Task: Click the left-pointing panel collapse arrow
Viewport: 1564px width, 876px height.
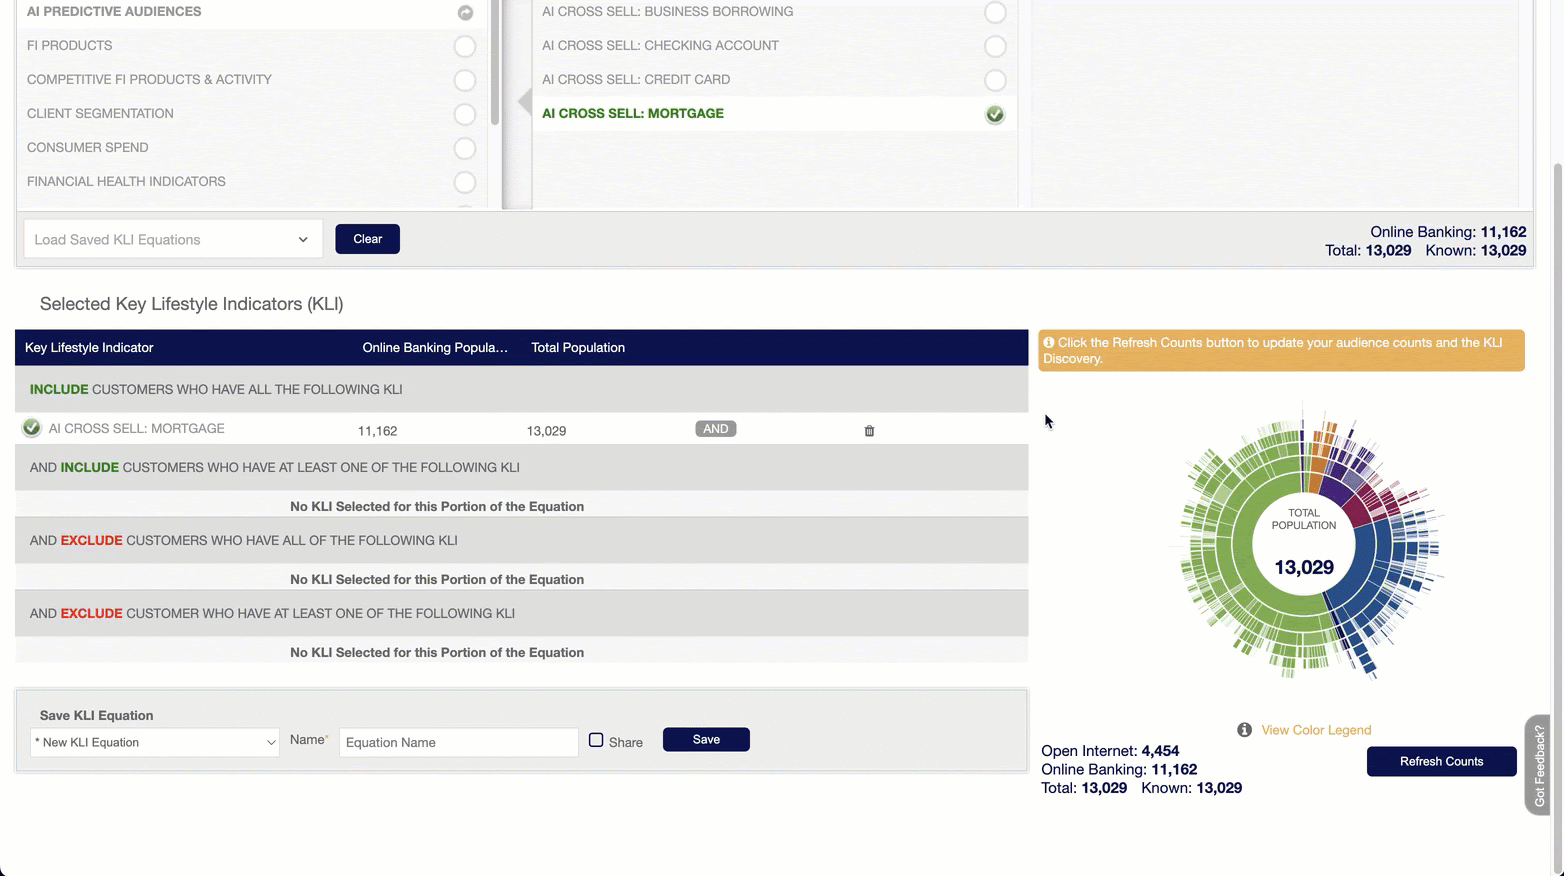Action: coord(524,102)
